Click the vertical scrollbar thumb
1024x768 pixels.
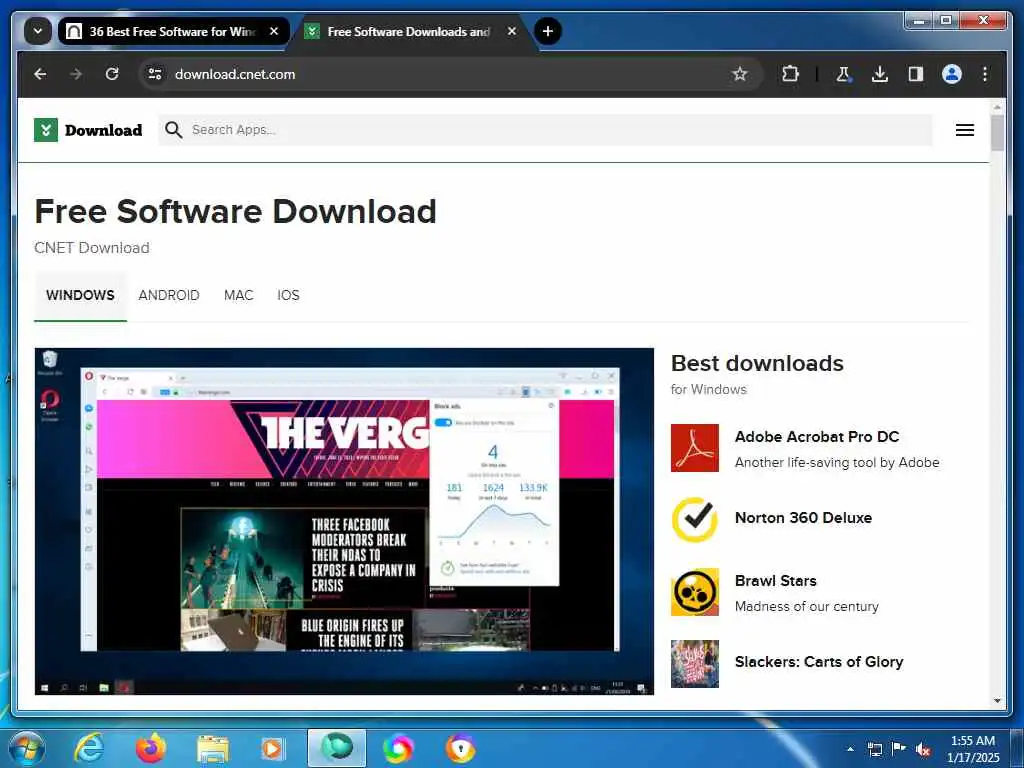997,133
